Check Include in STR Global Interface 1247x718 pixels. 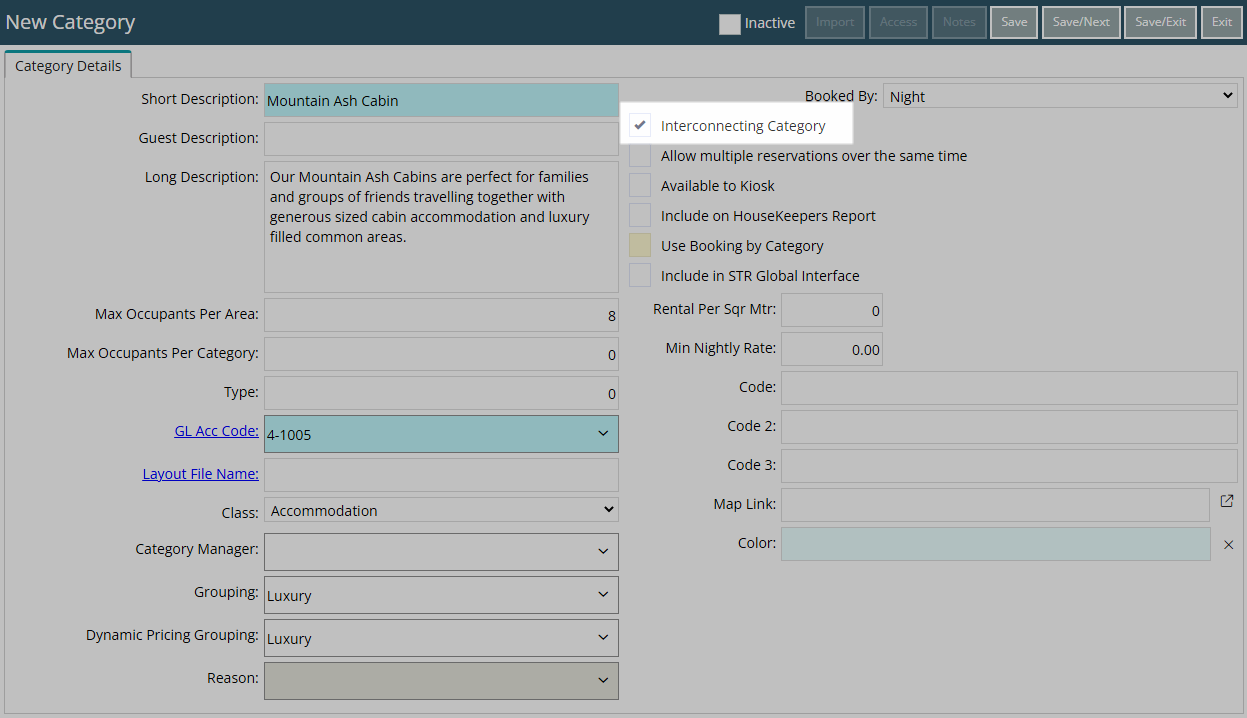click(x=640, y=276)
